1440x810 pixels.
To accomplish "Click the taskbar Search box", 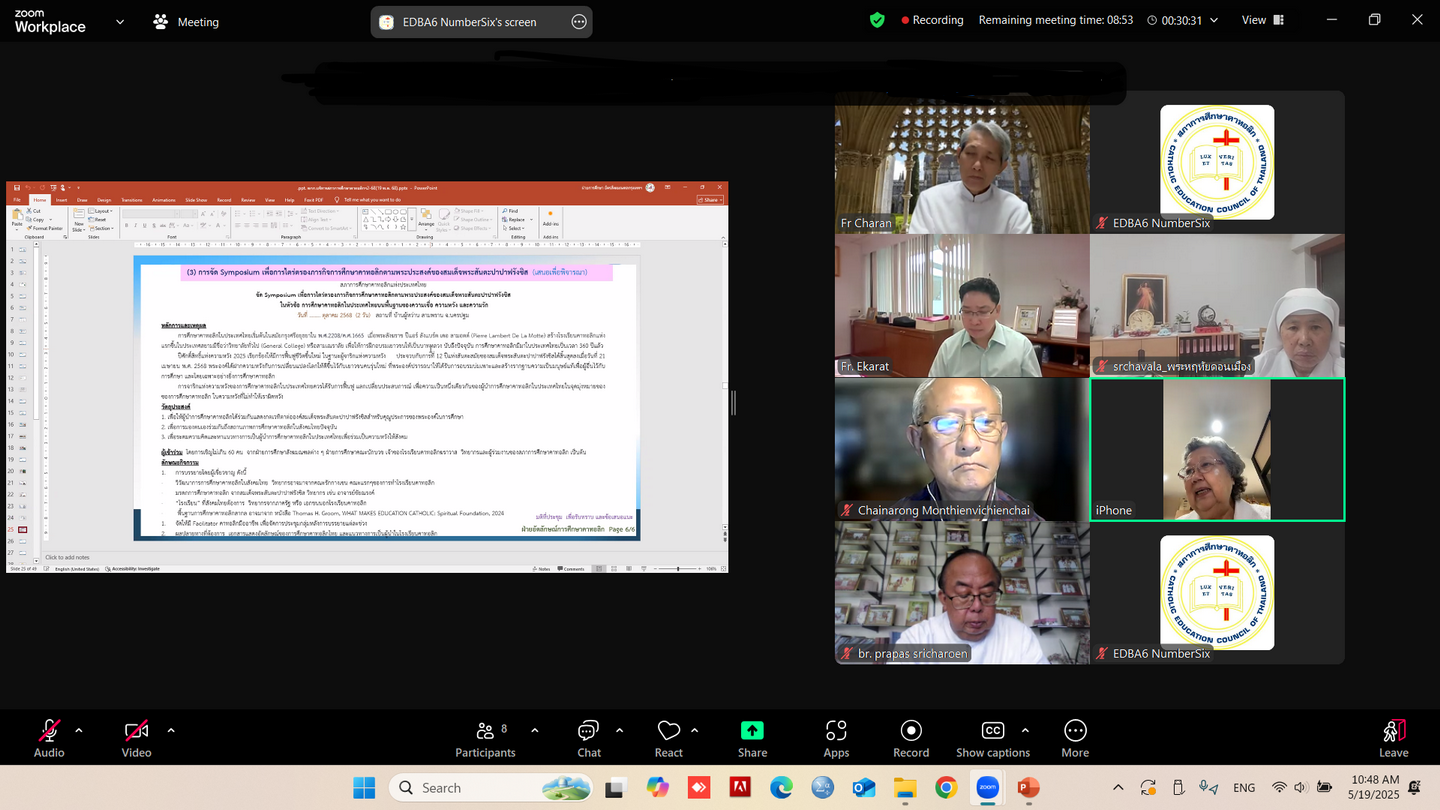I will (x=491, y=788).
